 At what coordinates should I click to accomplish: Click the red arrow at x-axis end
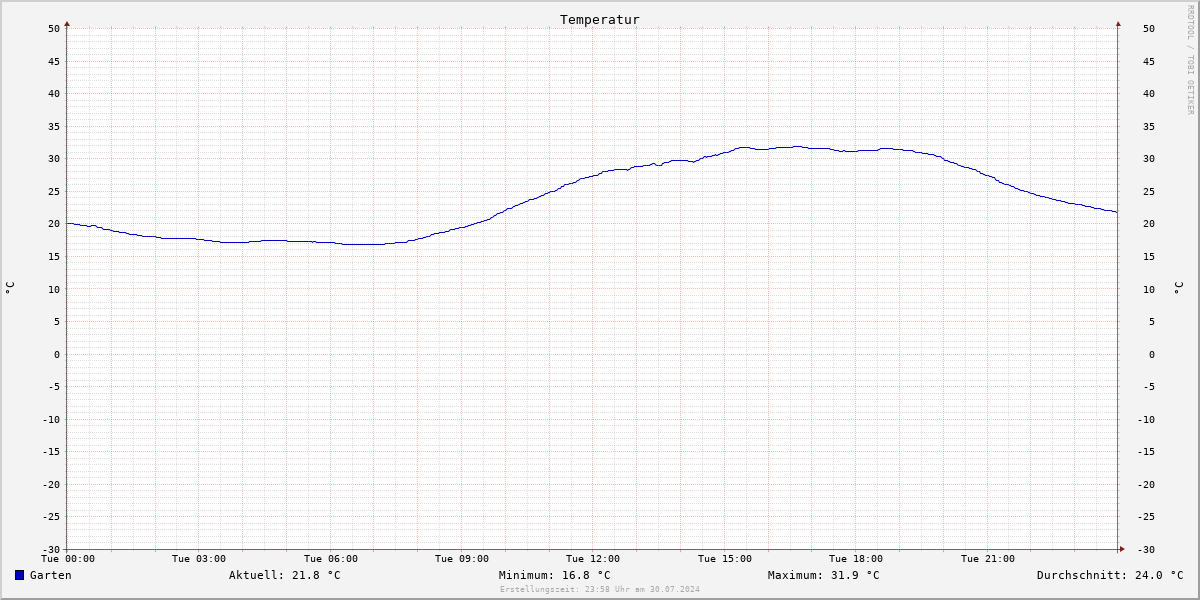[1122, 549]
